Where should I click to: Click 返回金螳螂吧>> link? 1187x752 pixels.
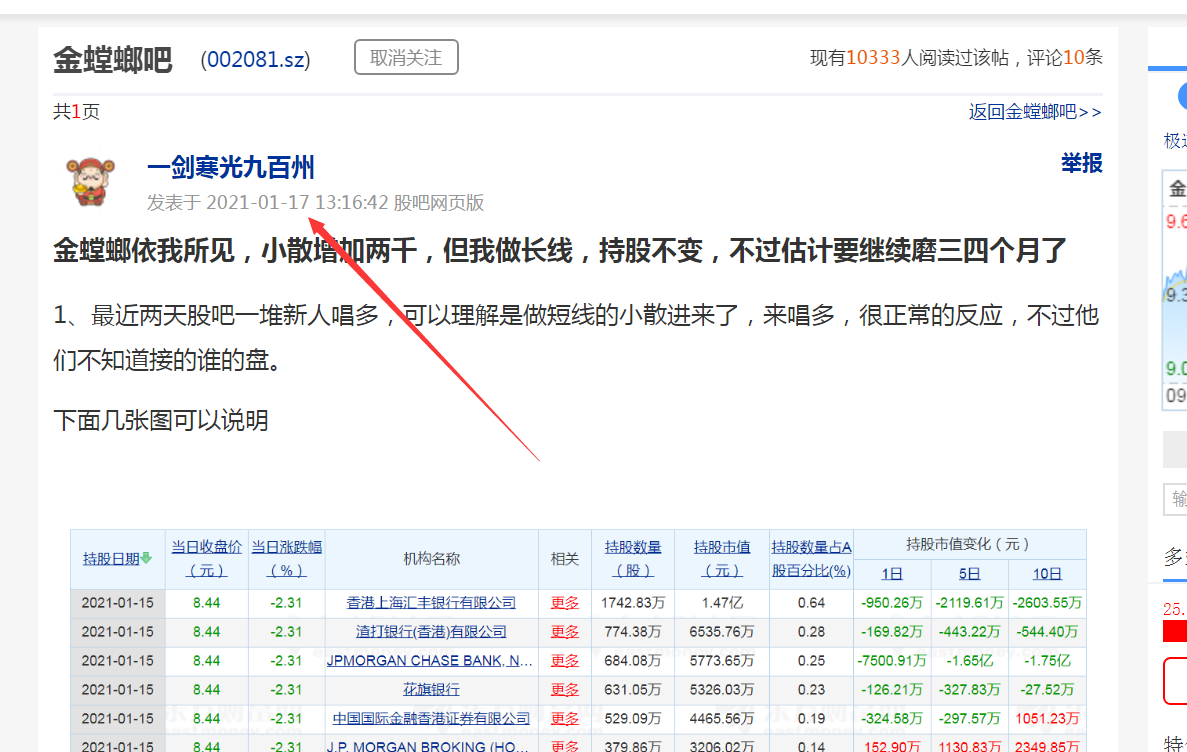pyautogui.click(x=1035, y=112)
